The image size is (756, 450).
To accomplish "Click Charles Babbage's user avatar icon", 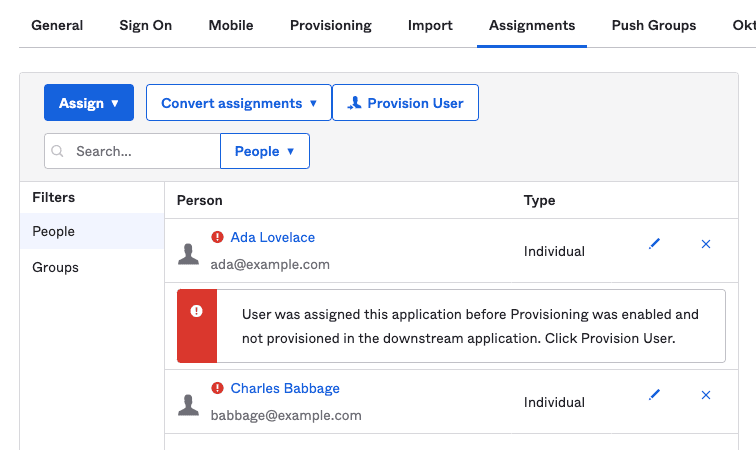I will (189, 405).
